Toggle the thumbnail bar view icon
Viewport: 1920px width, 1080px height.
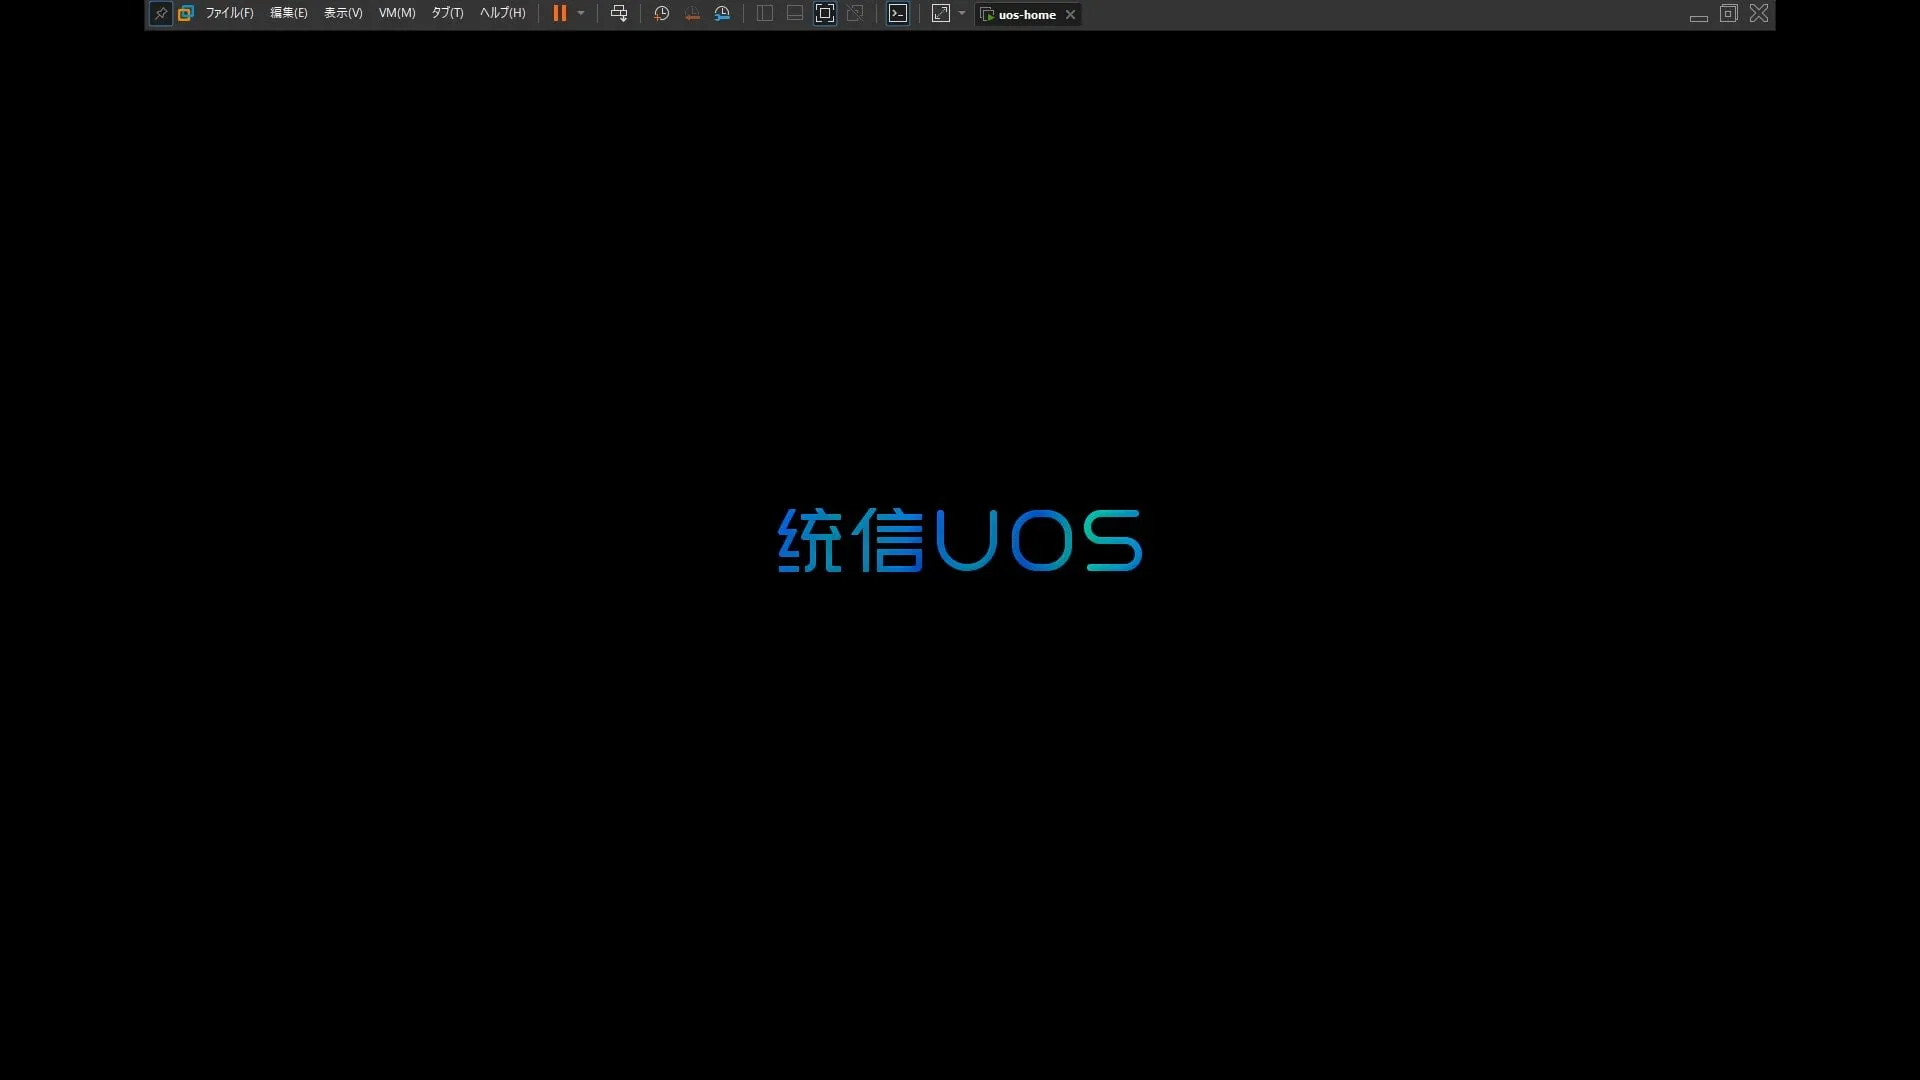[x=795, y=14]
